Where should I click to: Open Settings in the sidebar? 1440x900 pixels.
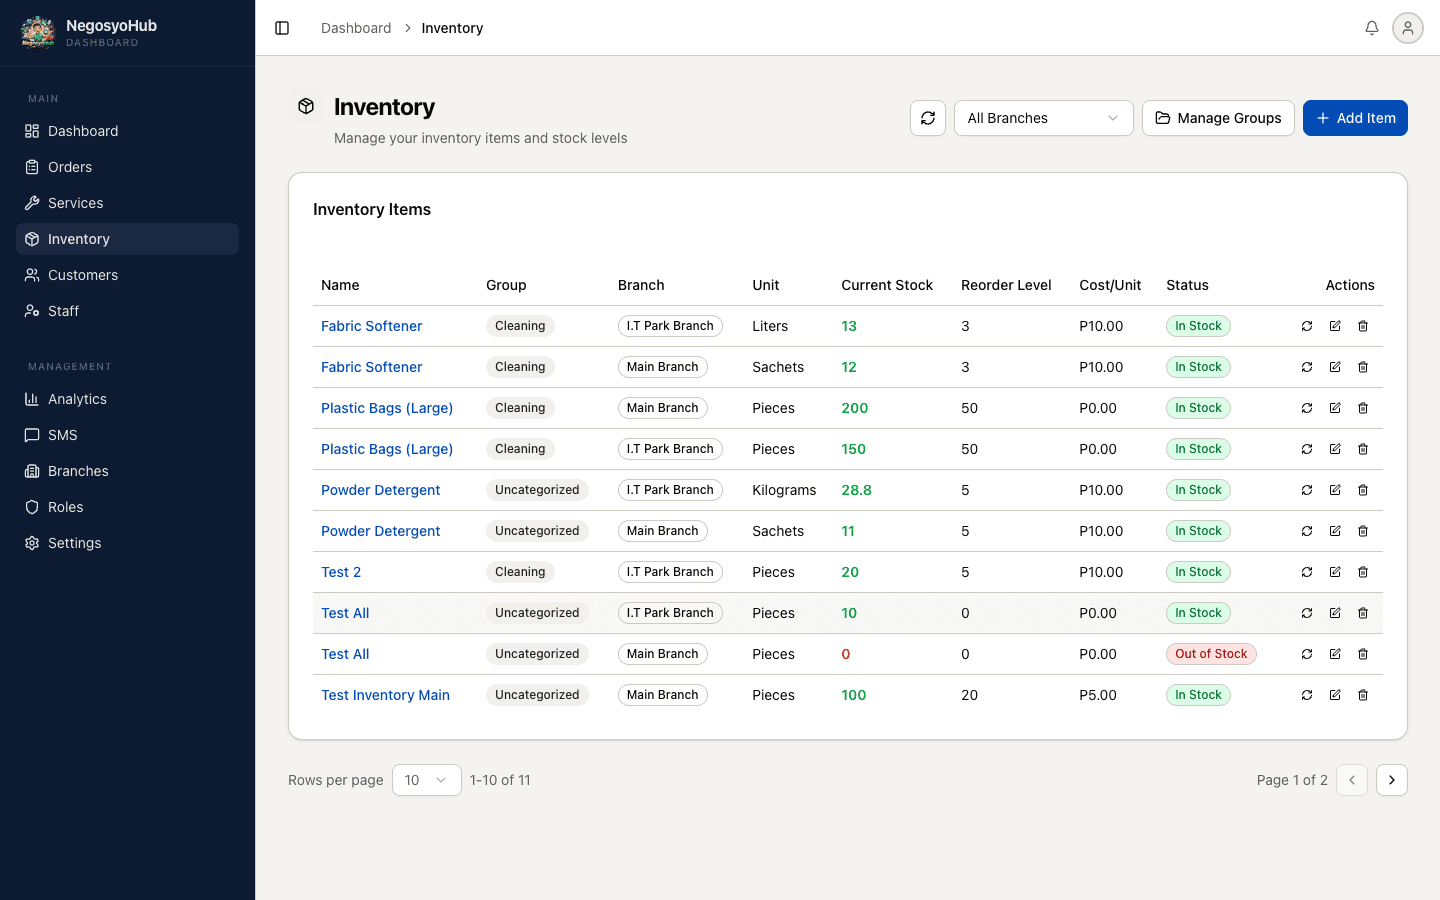[x=127, y=543]
